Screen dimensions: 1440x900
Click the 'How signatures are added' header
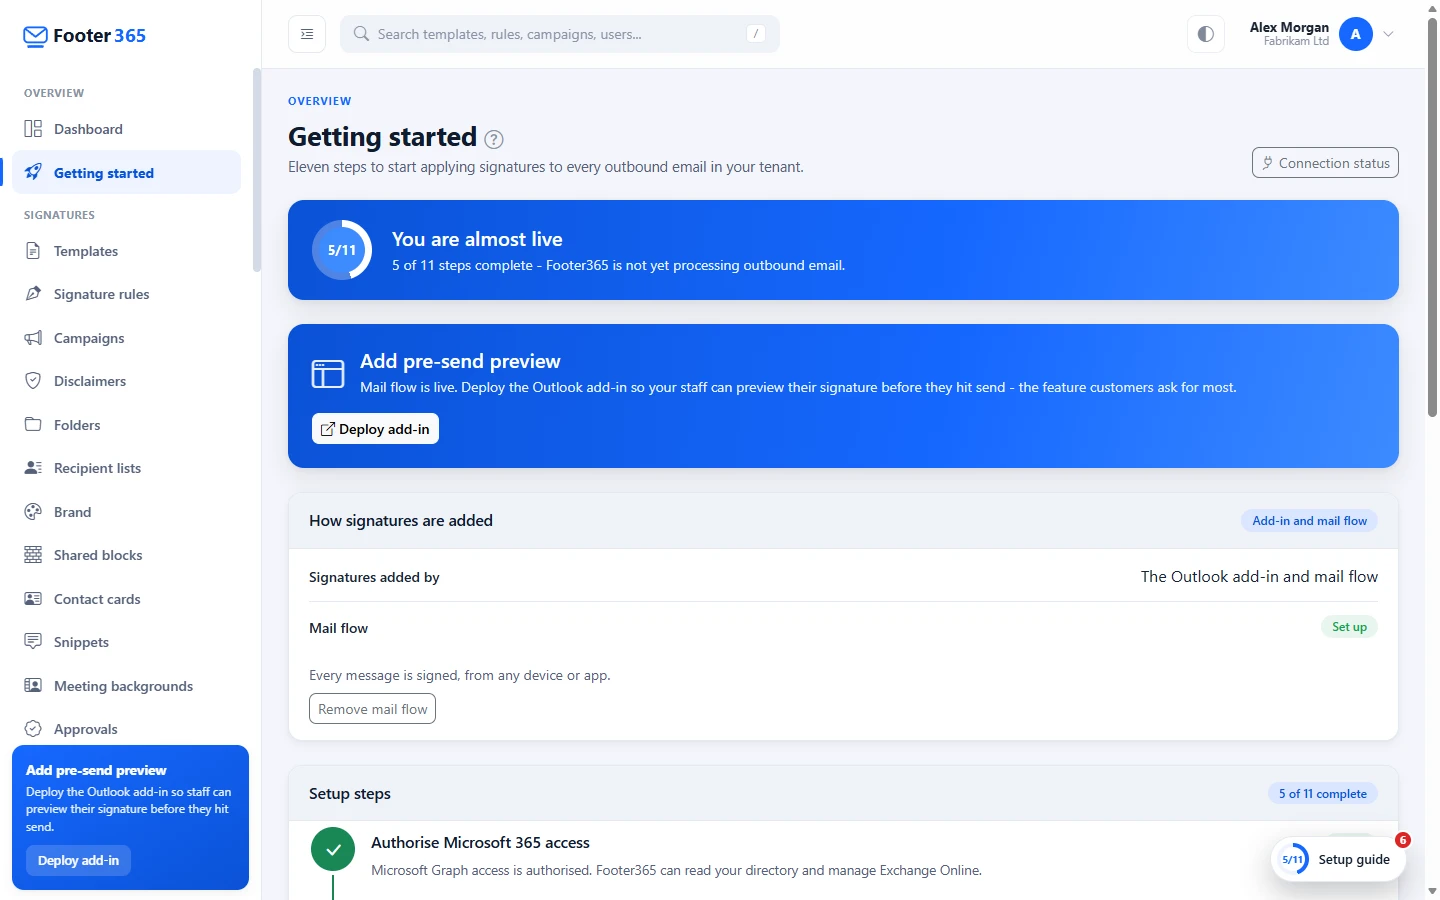click(x=401, y=521)
